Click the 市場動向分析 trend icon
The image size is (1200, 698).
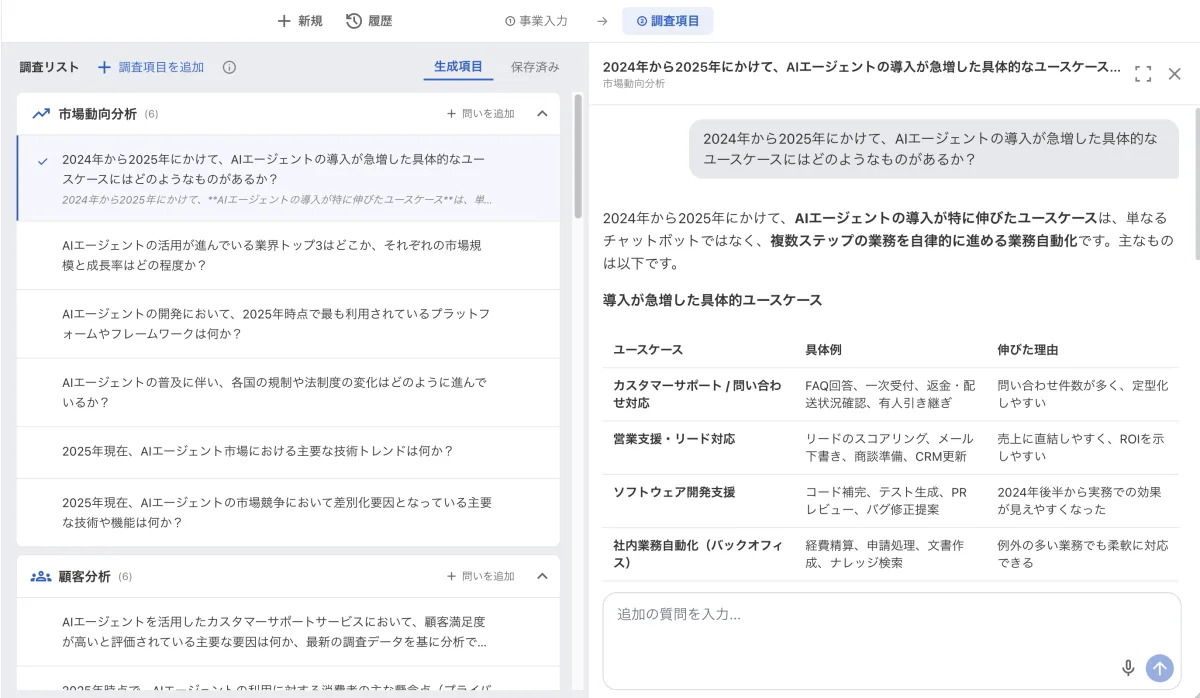click(41, 114)
